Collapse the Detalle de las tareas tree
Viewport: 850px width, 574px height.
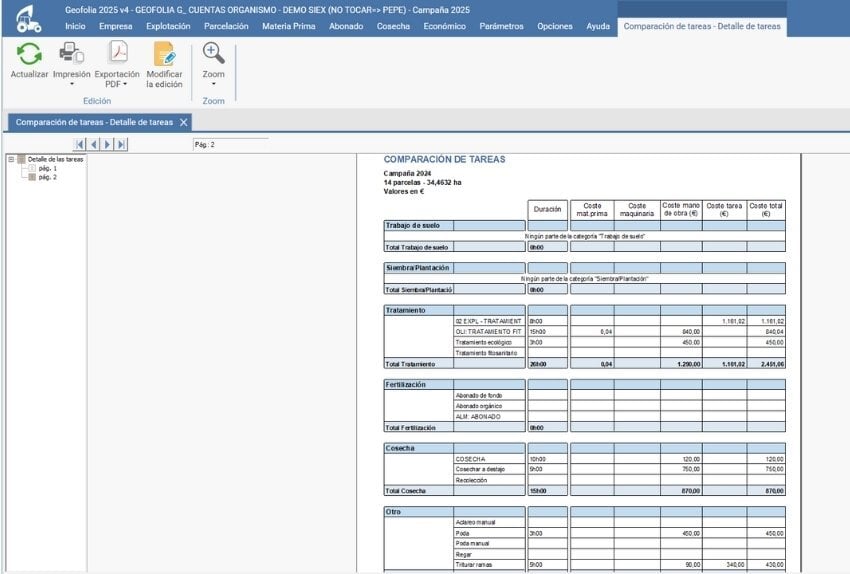pyautogui.click(x=10, y=159)
